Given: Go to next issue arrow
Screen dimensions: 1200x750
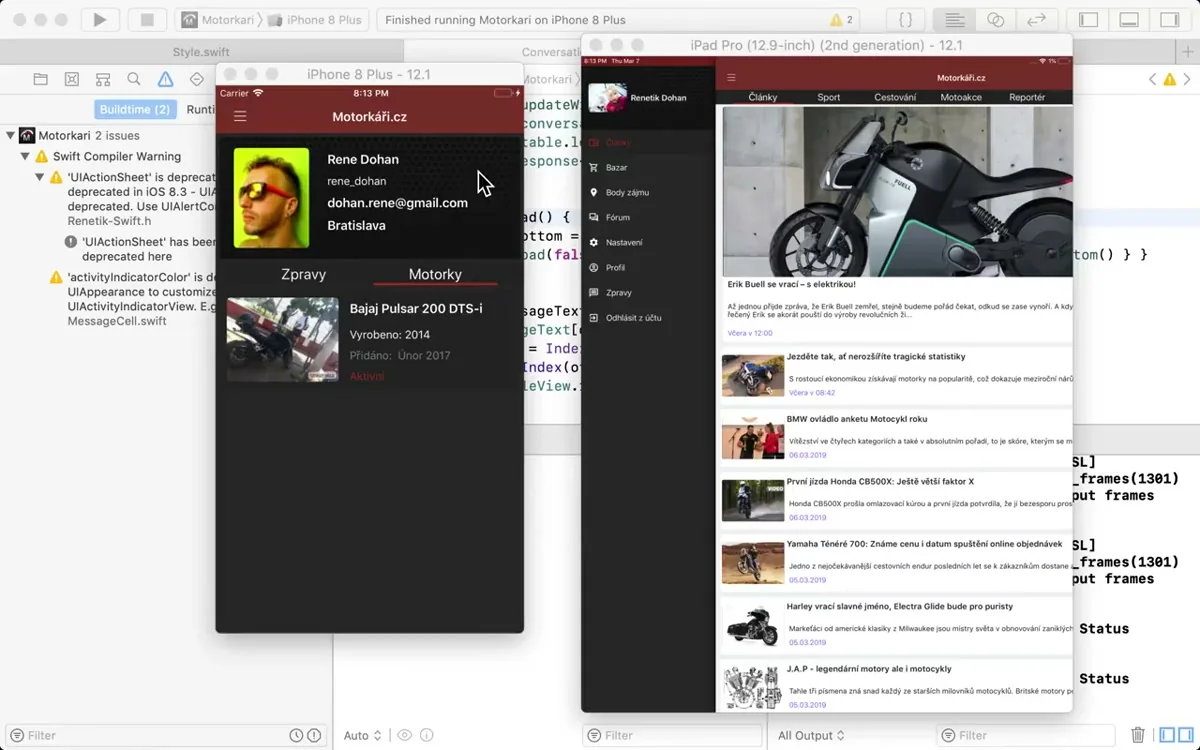Looking at the screenshot, I should tap(1187, 79).
